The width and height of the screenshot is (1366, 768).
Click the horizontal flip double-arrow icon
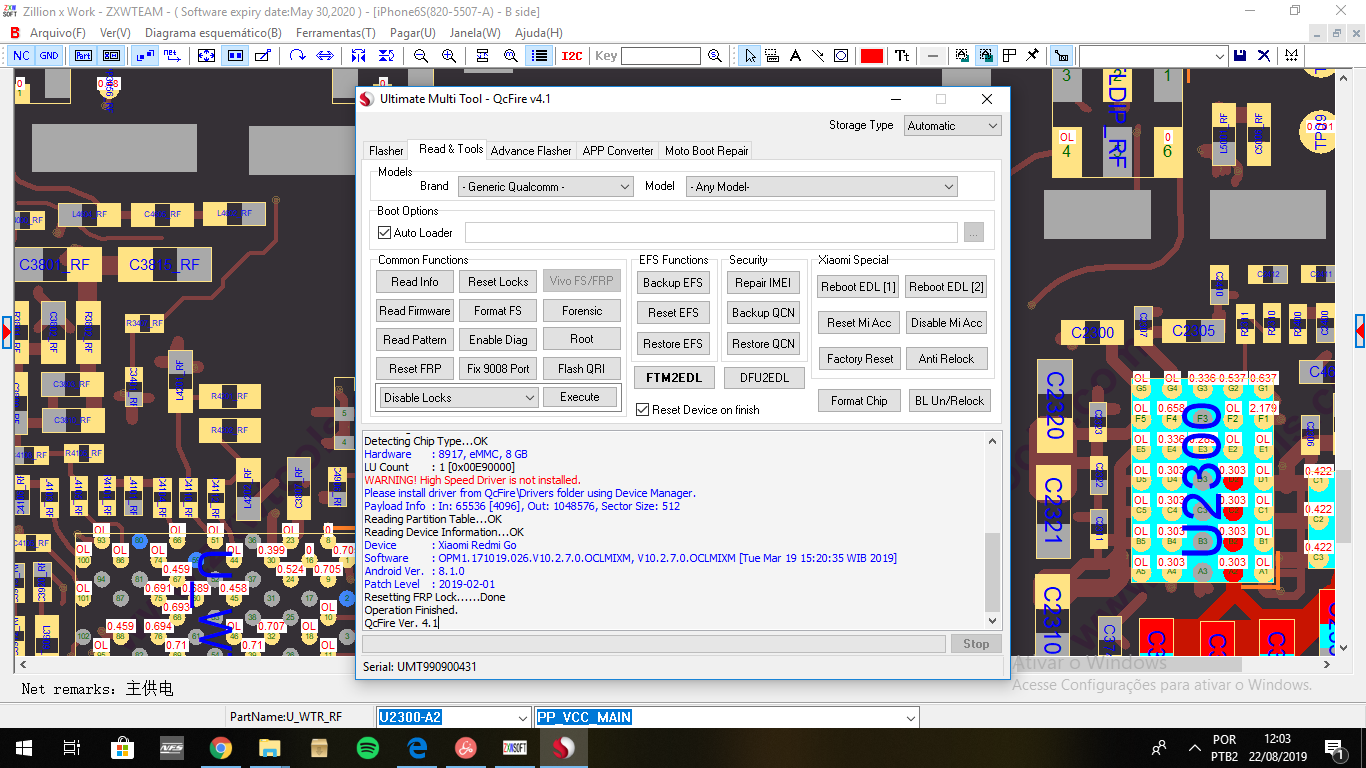pyautogui.click(x=325, y=56)
